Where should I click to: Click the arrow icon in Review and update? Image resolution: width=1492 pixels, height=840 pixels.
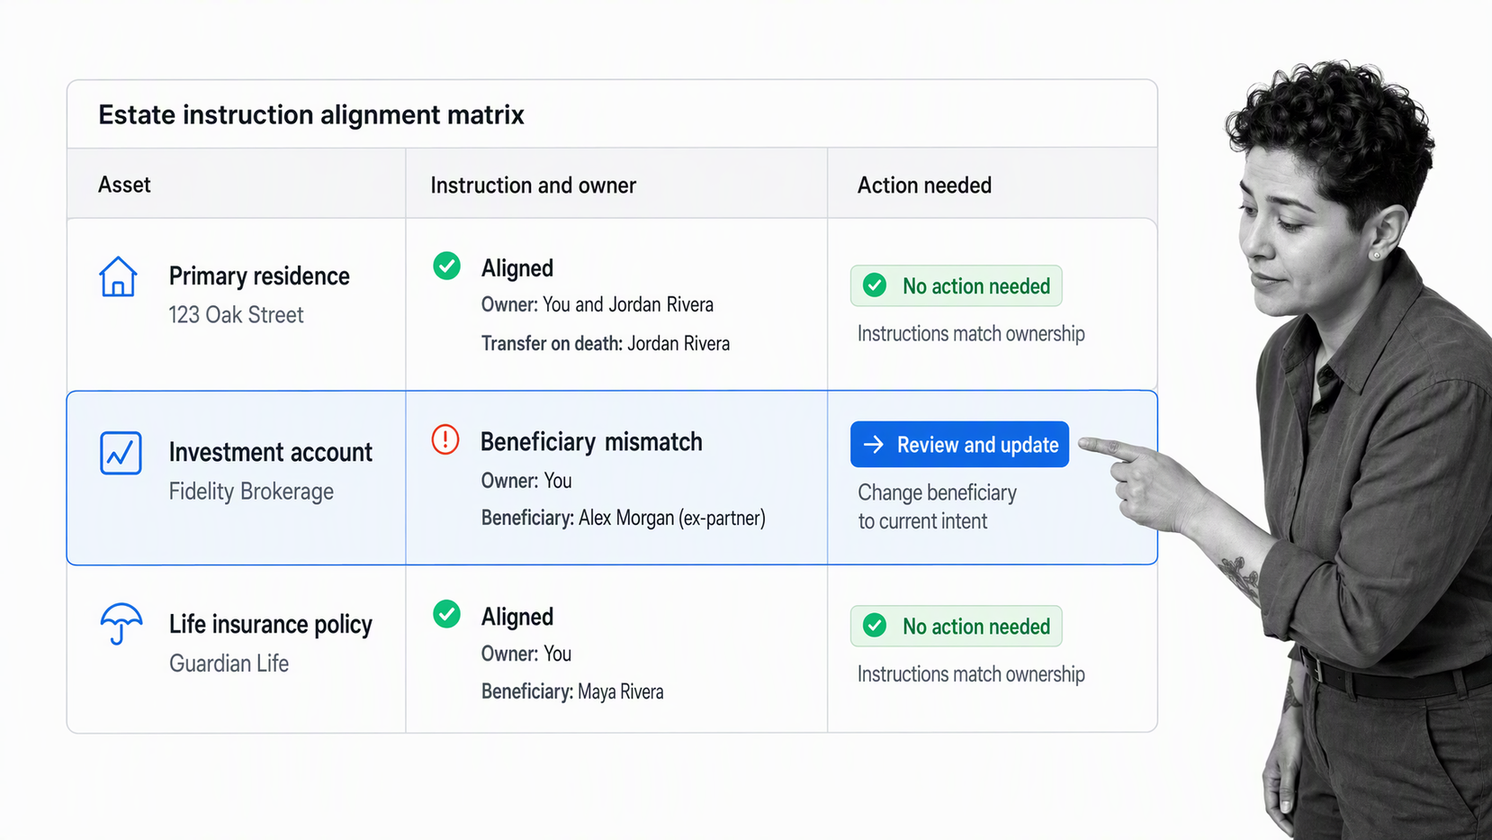click(873, 445)
